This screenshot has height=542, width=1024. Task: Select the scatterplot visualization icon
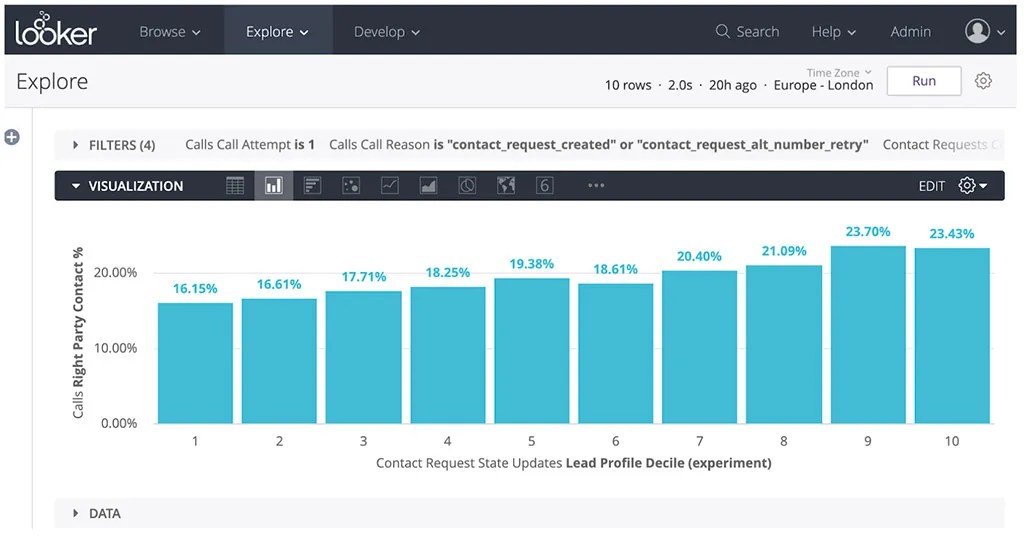coord(351,186)
